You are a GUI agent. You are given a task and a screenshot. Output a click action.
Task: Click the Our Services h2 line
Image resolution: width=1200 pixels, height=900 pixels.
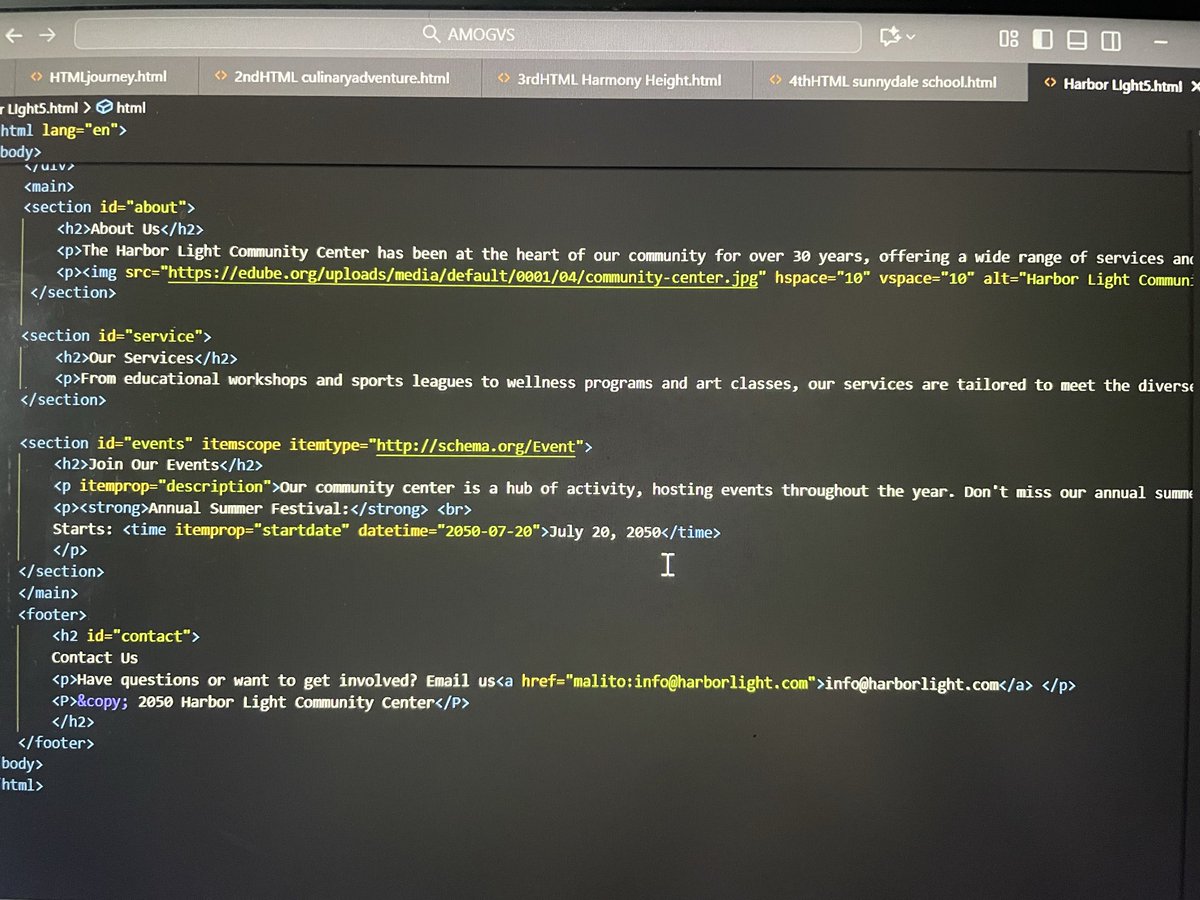click(x=146, y=357)
